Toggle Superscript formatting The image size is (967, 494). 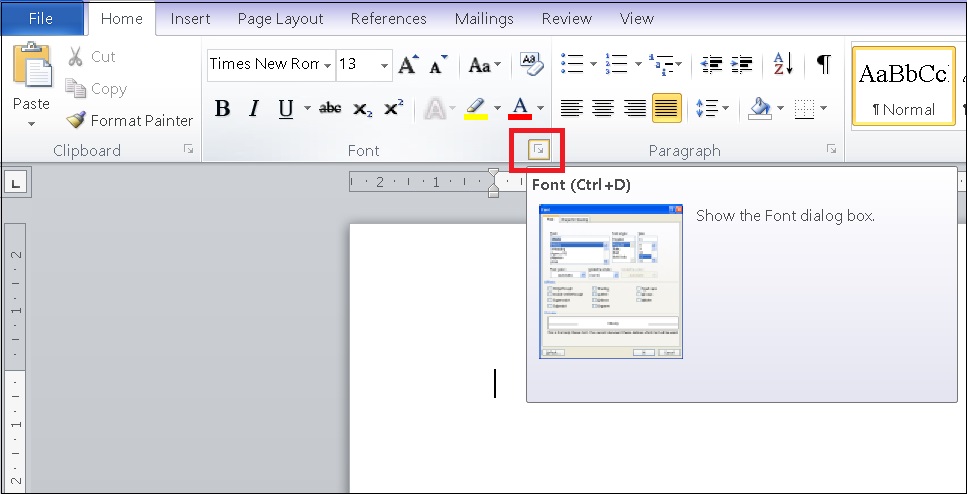click(393, 108)
